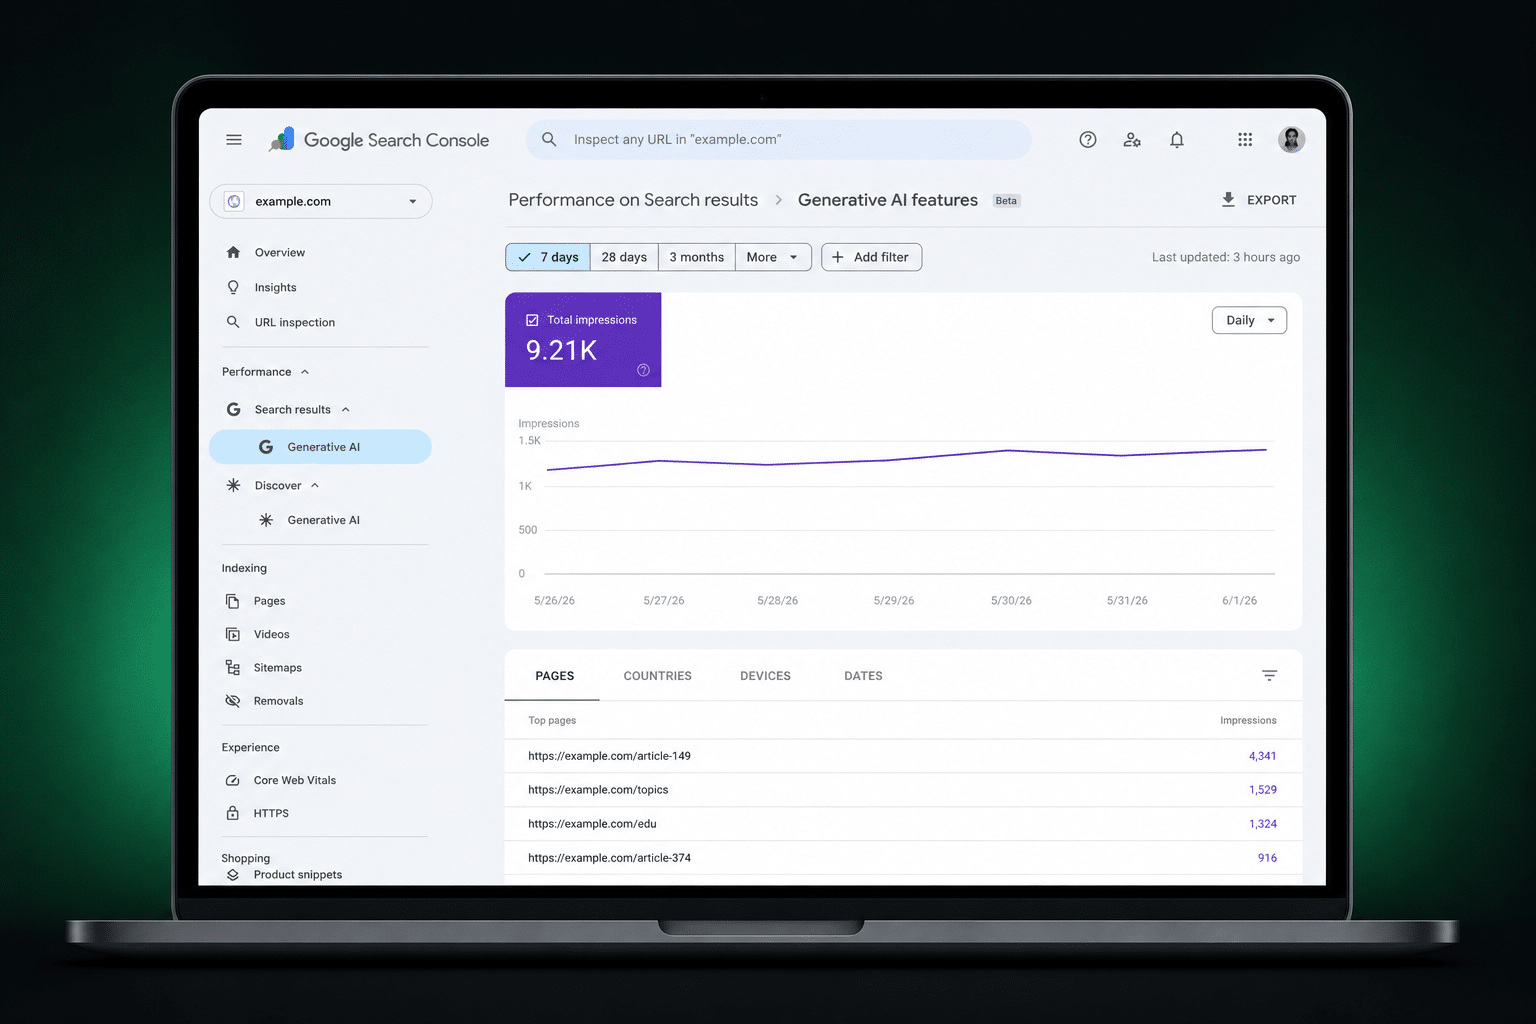Open users and permissions settings icon
This screenshot has width=1536, height=1024.
(1132, 140)
